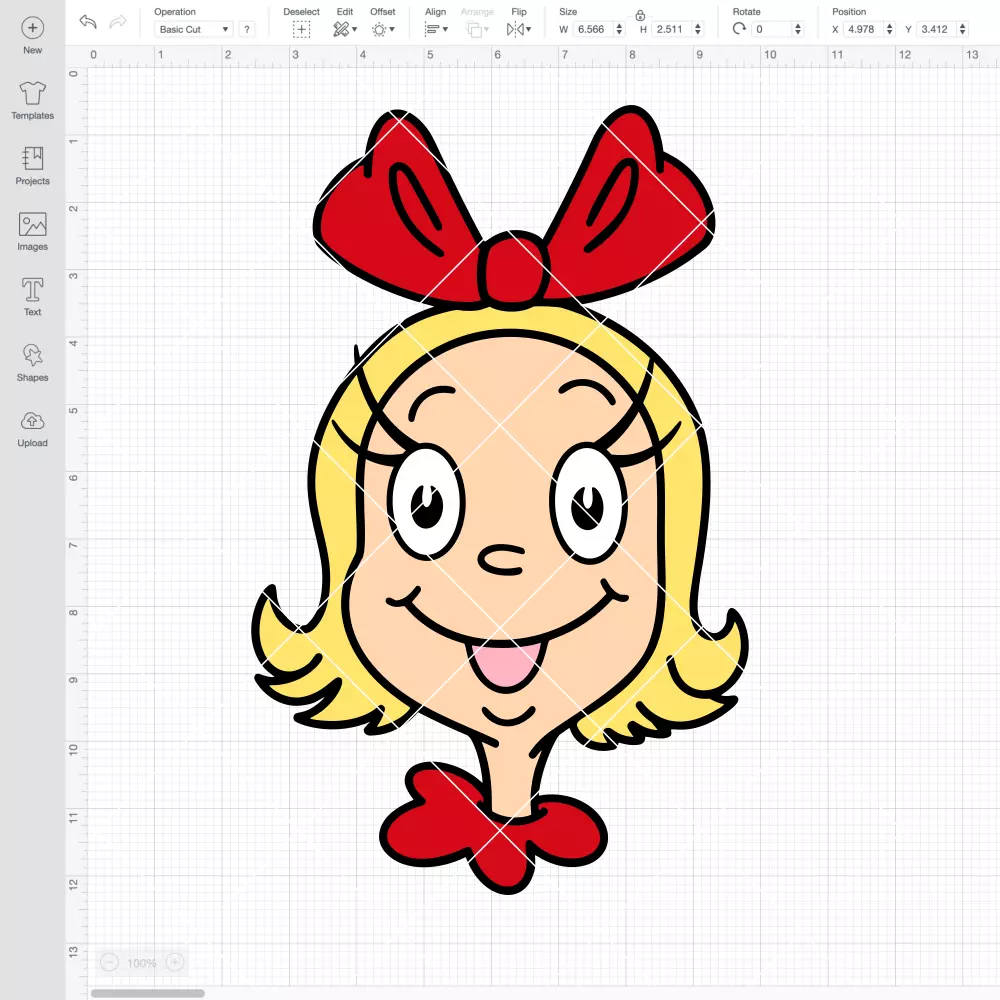Open the Operation Basic Cut dropdown
Image resolution: width=1000 pixels, height=1000 pixels.
[194, 29]
